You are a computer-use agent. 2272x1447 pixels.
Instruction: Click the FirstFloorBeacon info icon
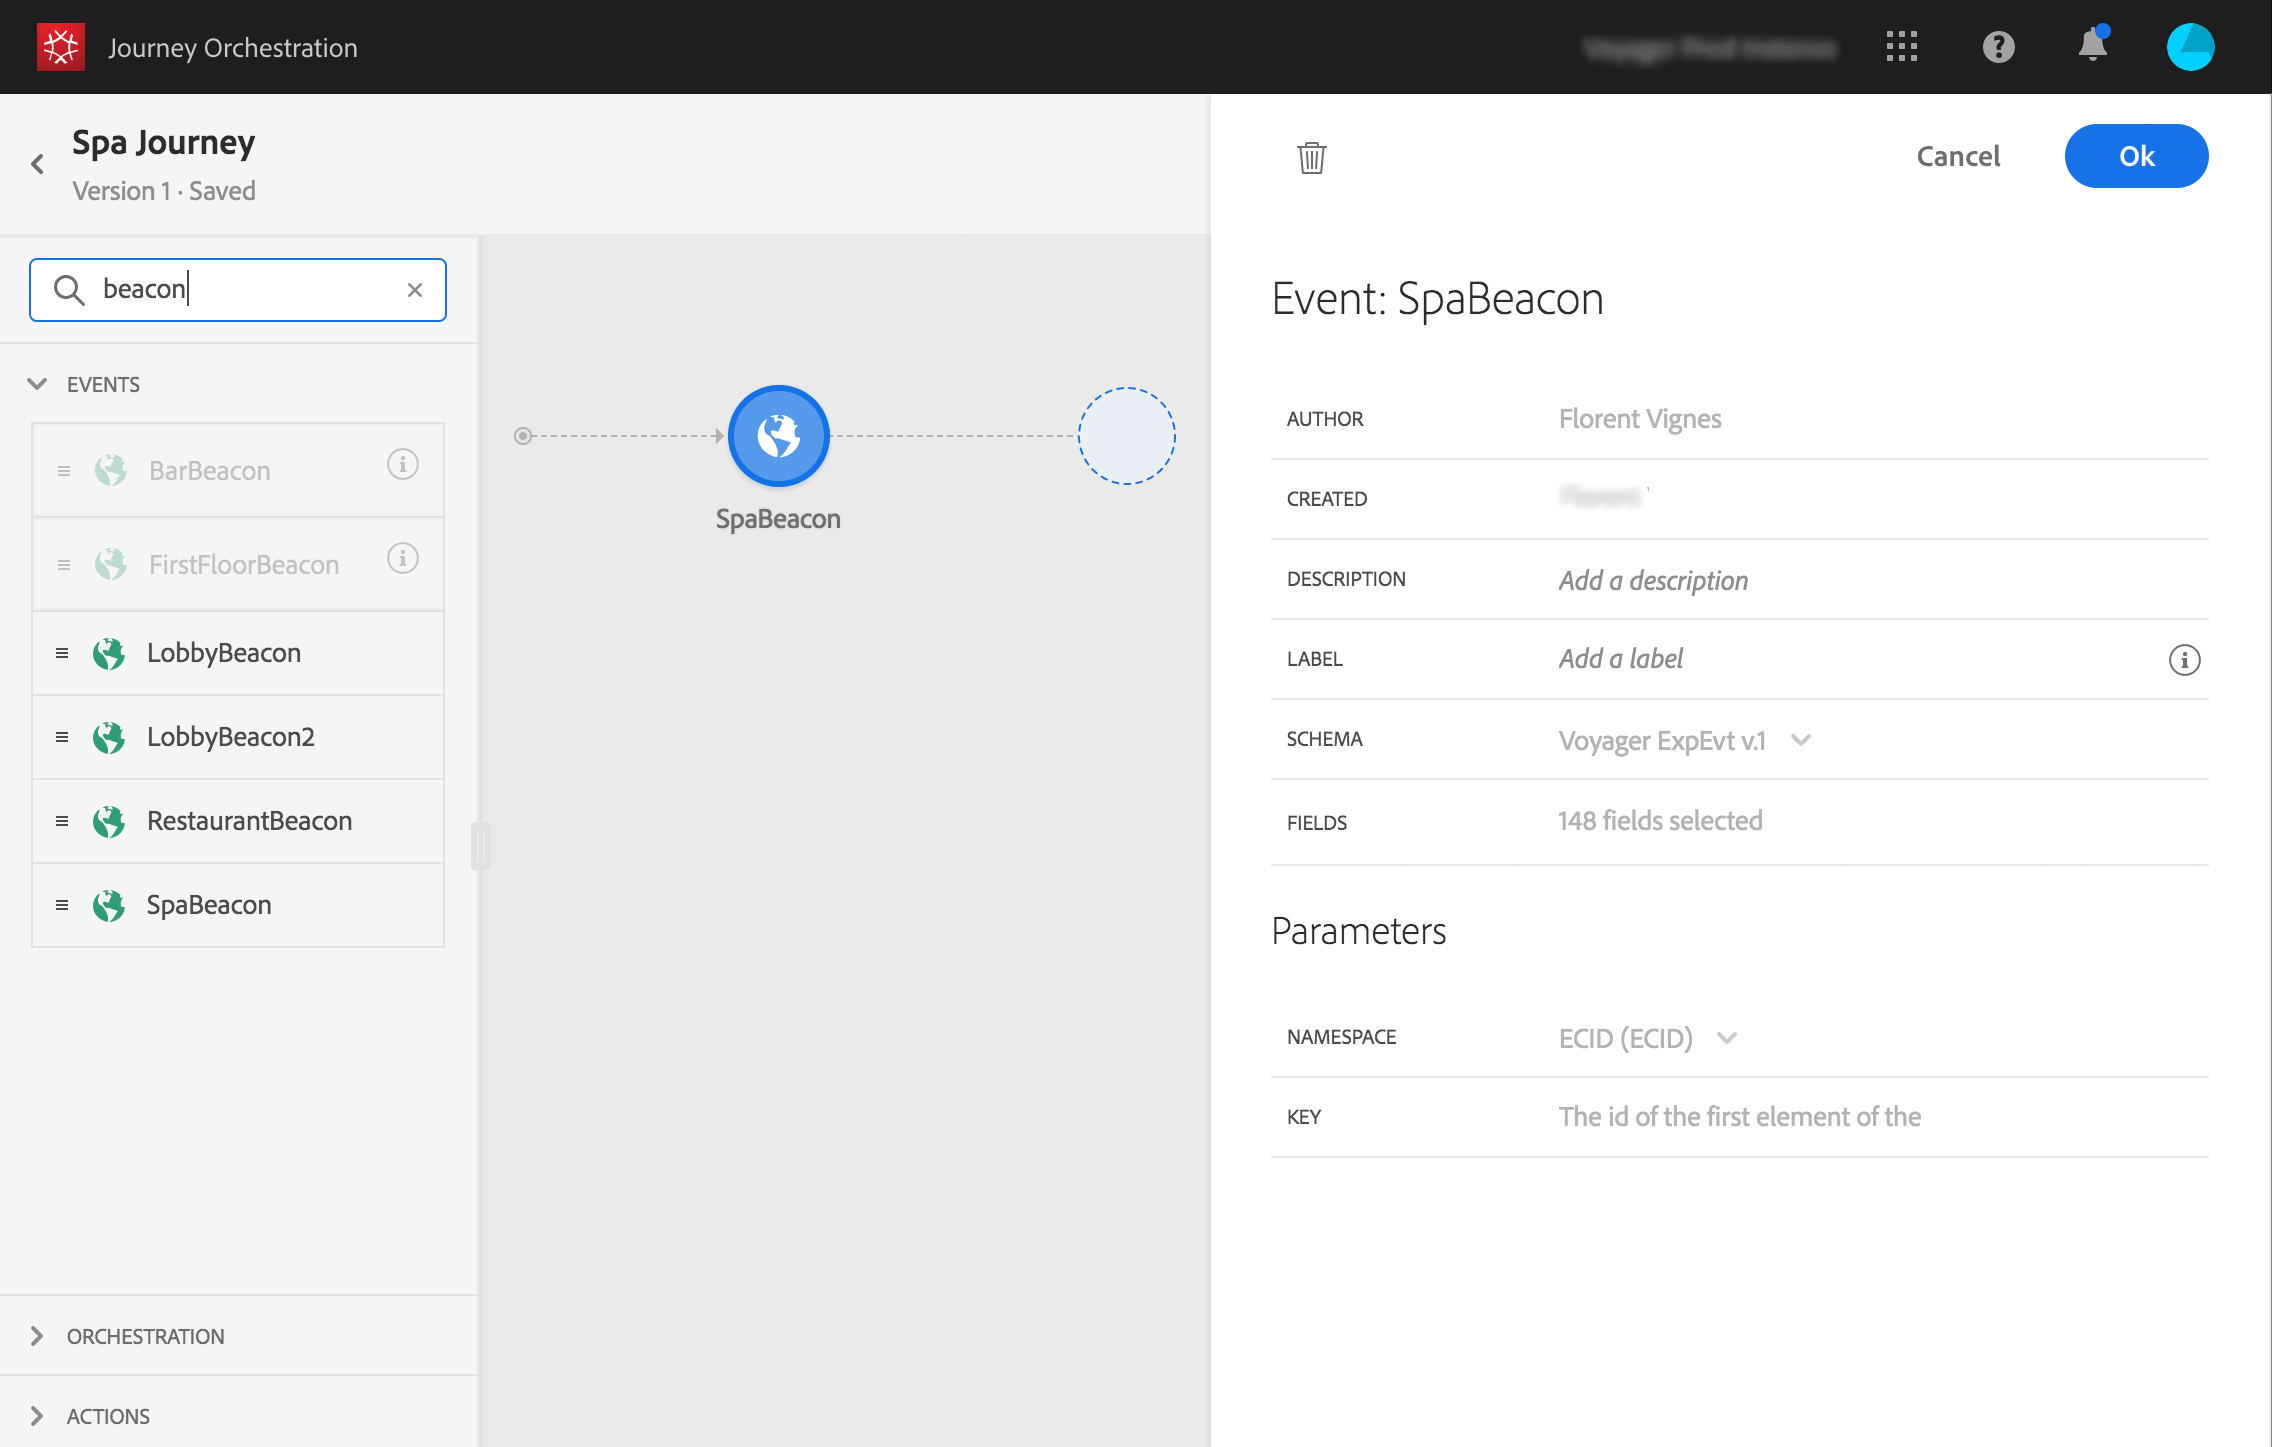pos(402,558)
